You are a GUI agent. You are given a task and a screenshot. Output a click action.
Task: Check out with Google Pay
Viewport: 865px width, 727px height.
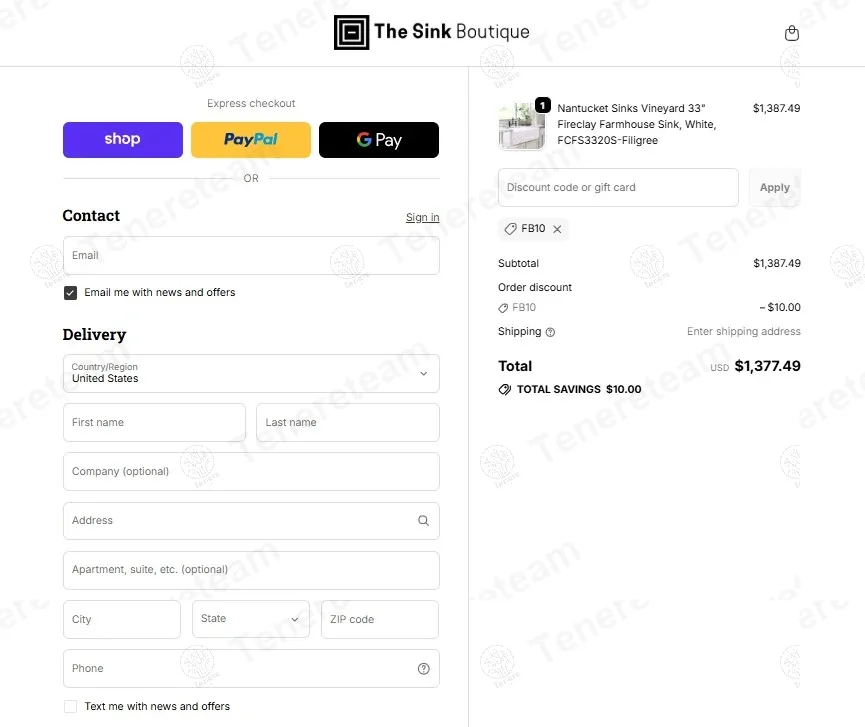(x=379, y=140)
